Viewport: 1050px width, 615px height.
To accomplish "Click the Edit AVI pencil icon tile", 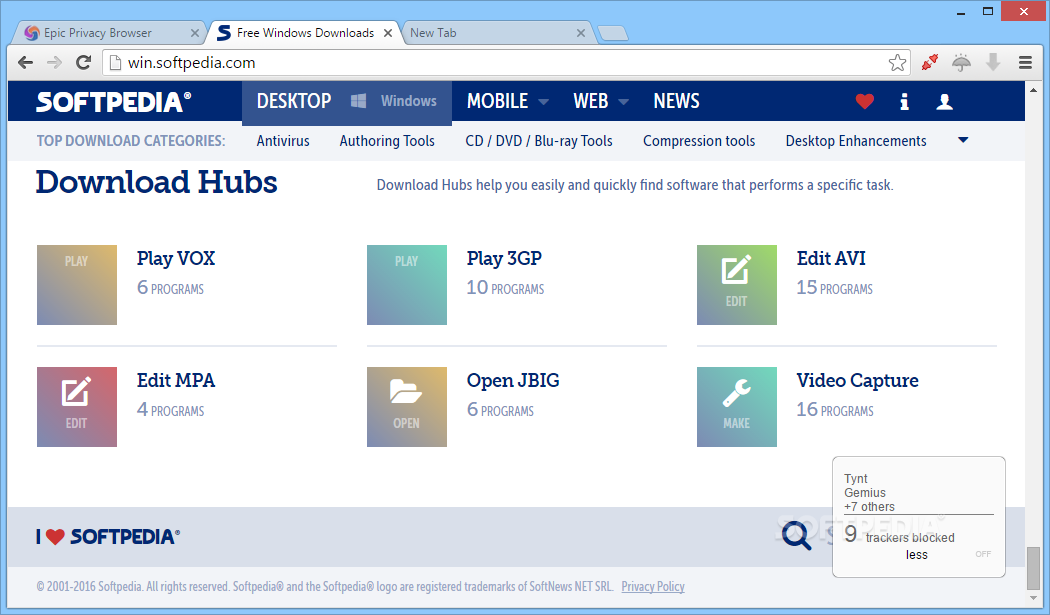I will pyautogui.click(x=737, y=285).
